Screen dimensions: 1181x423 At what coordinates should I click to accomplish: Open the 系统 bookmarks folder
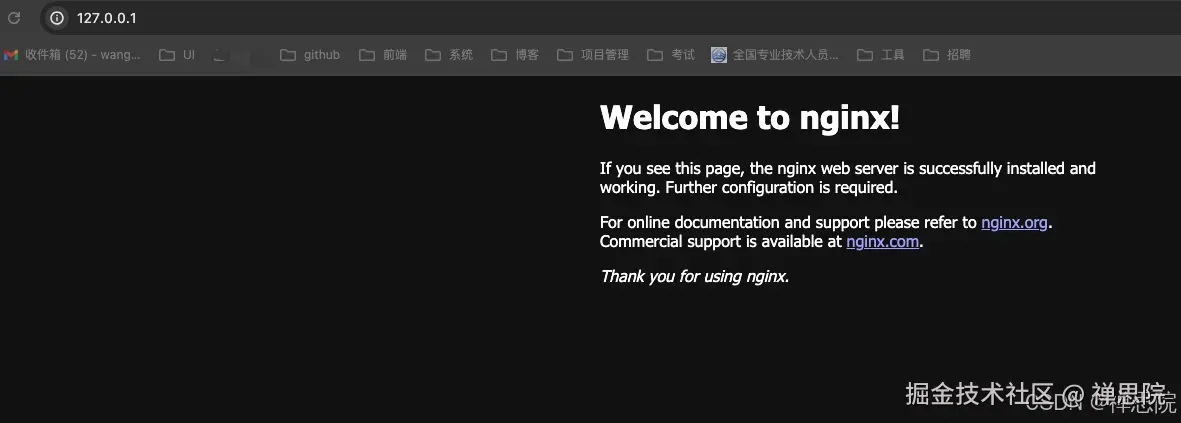tap(450, 55)
